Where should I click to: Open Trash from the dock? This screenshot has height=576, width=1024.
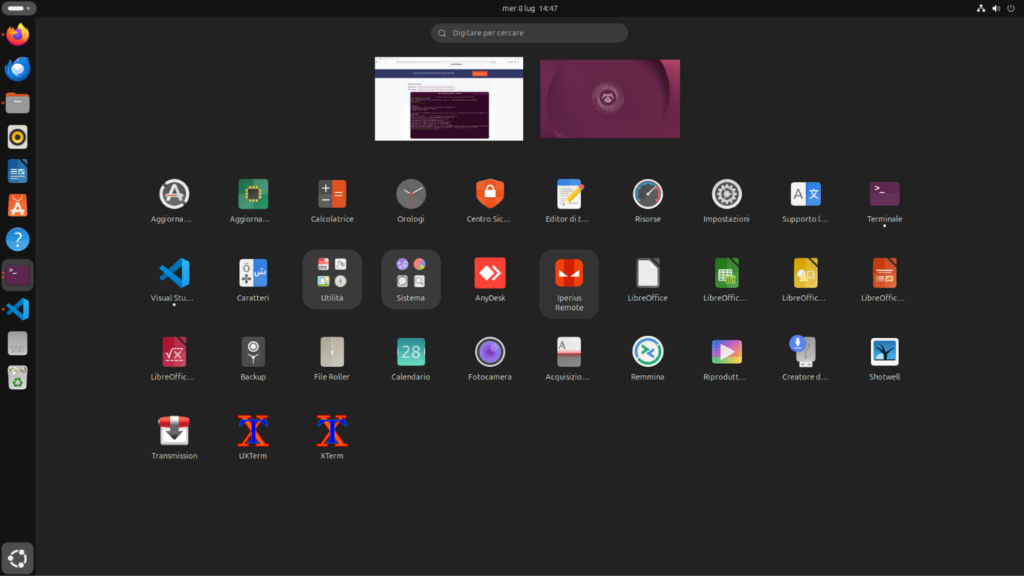coord(18,377)
